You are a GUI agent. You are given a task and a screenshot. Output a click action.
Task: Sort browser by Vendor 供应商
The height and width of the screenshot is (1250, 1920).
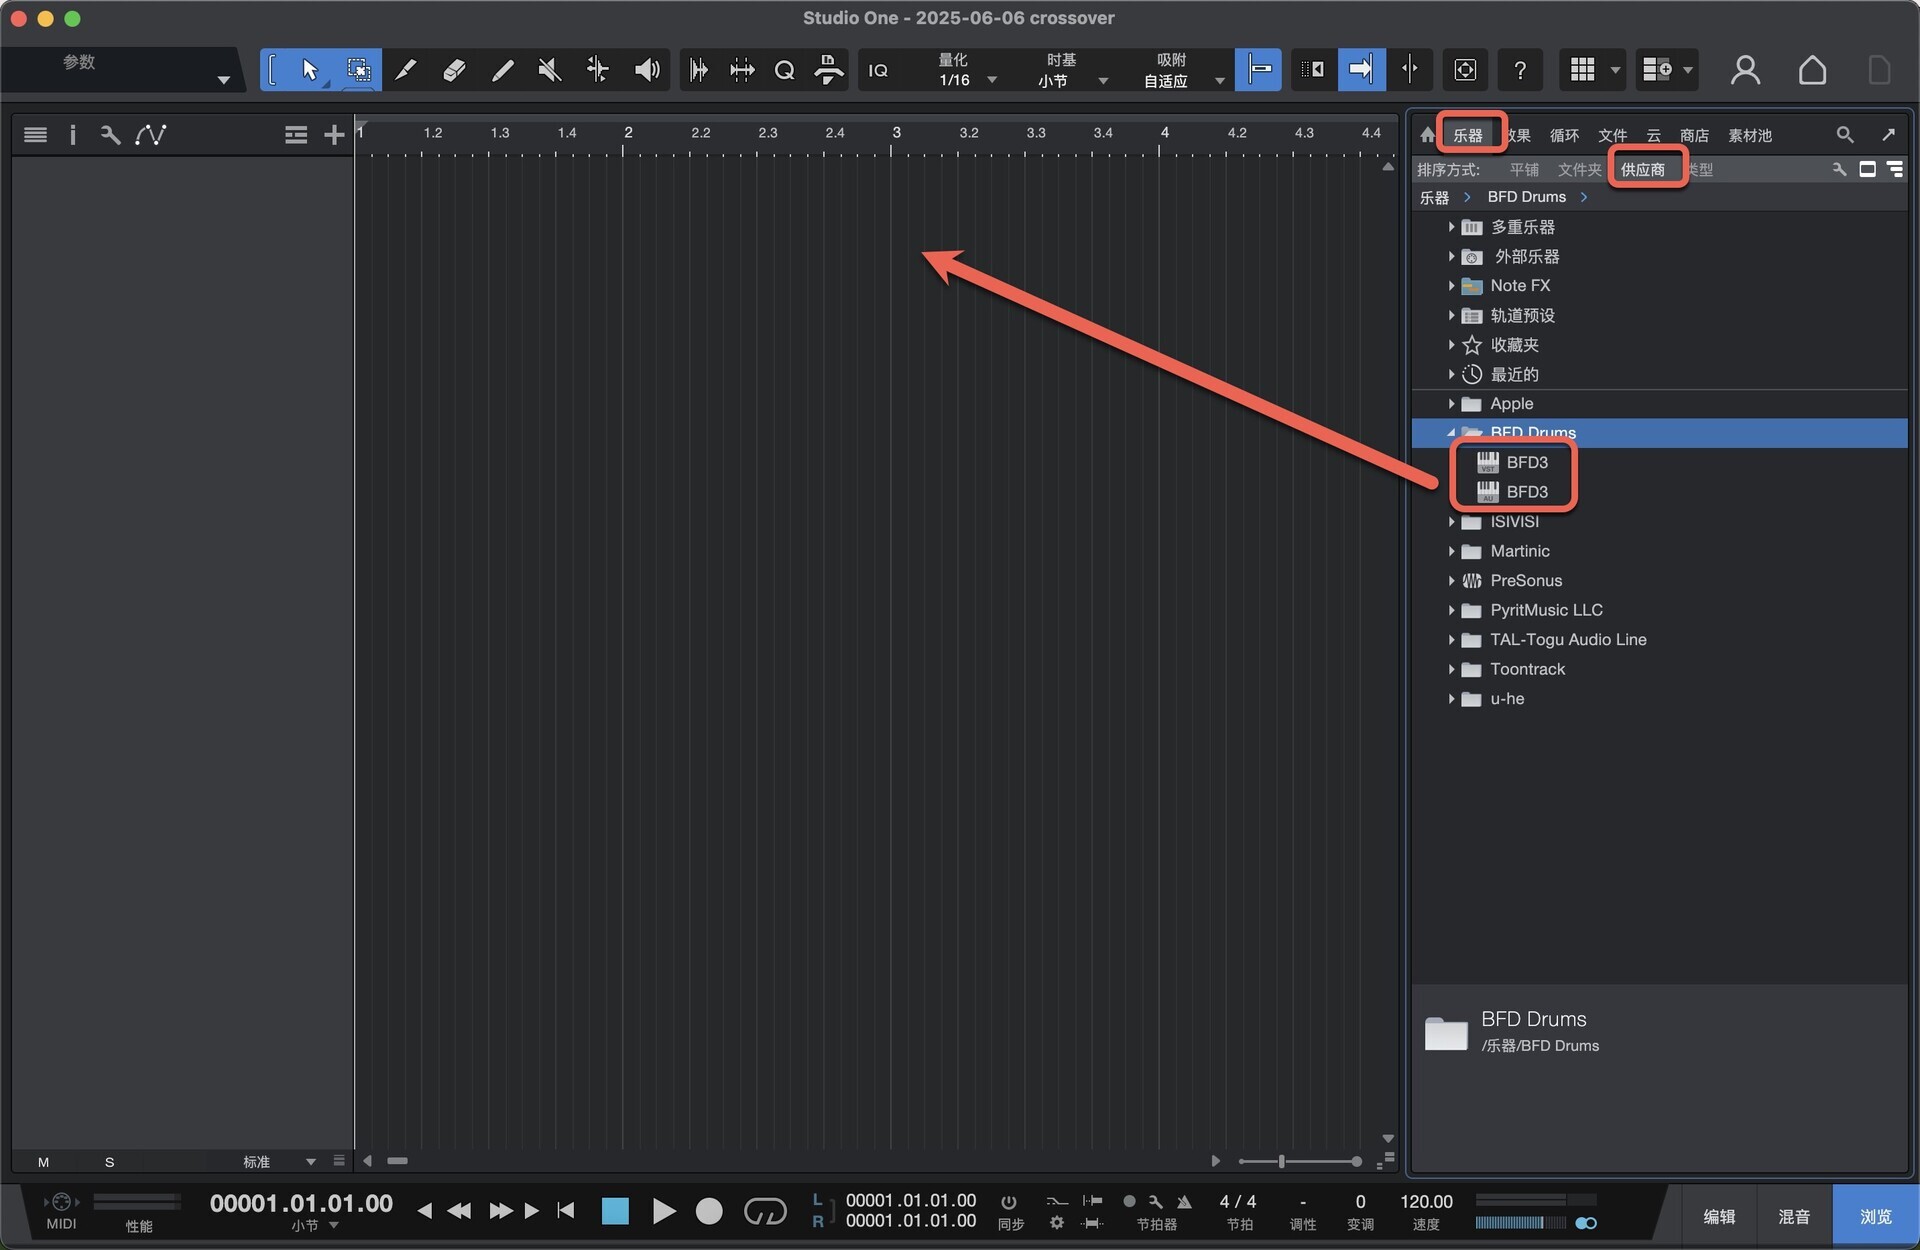(x=1643, y=169)
